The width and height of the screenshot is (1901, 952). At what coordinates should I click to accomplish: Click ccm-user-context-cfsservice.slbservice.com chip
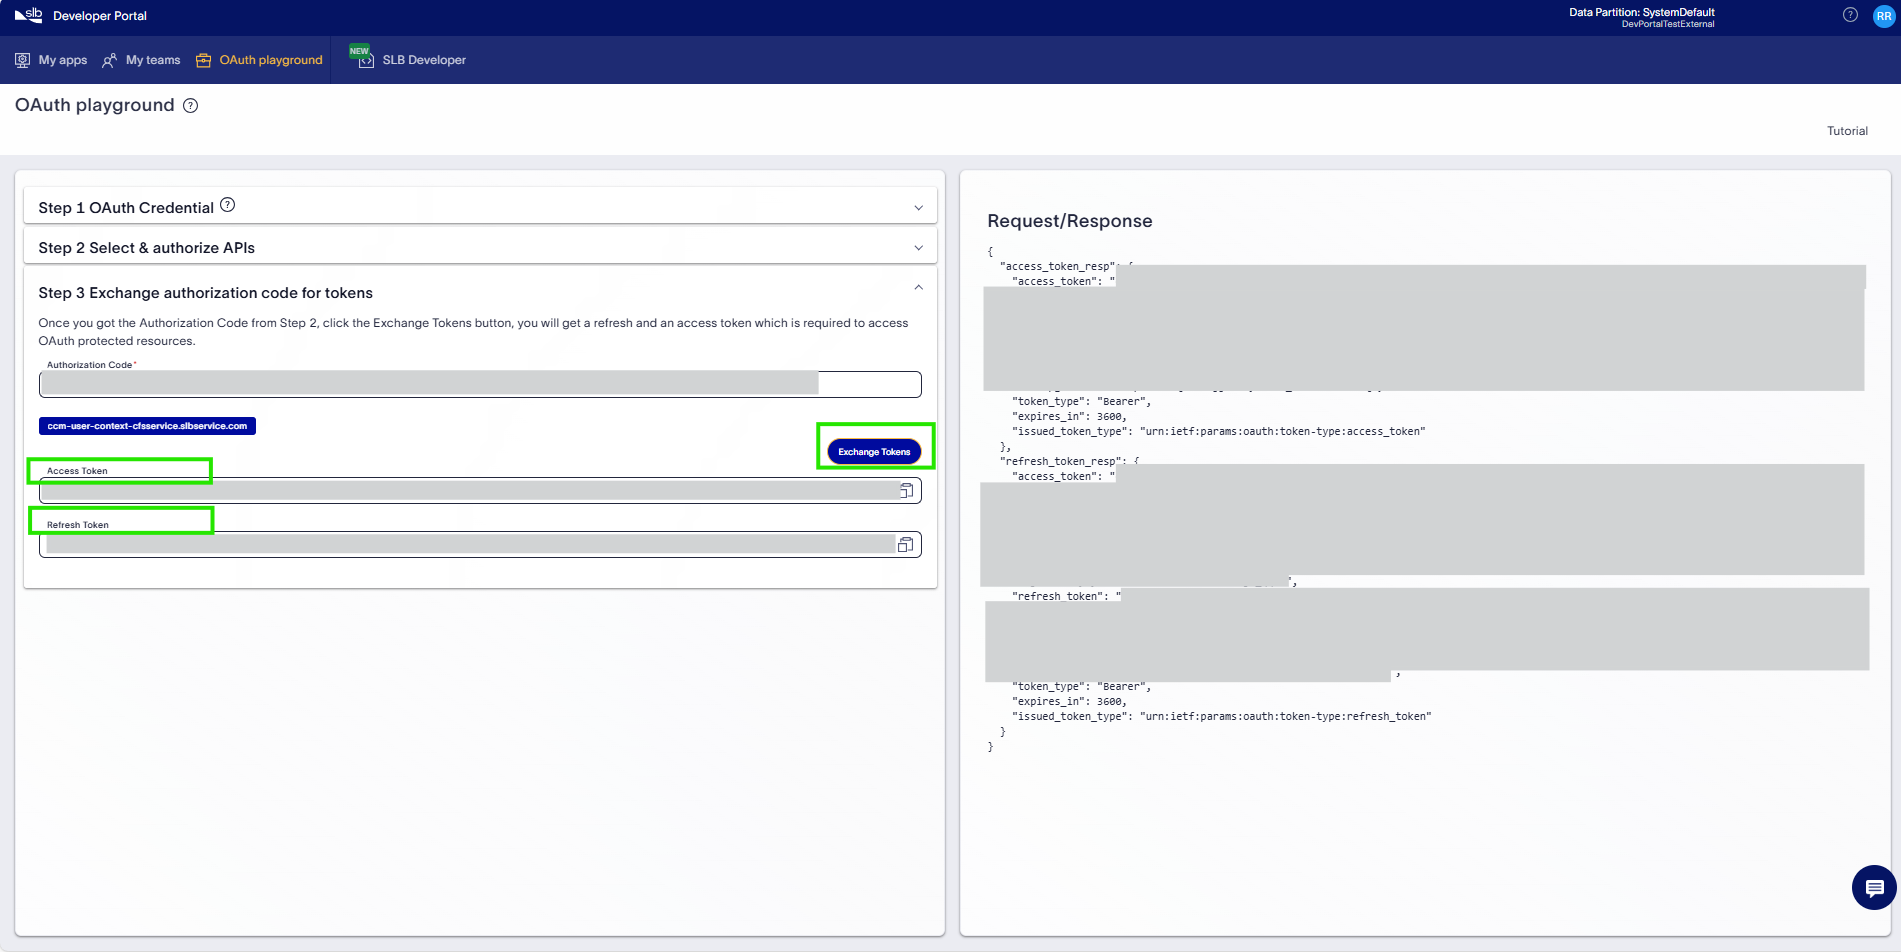pos(147,426)
